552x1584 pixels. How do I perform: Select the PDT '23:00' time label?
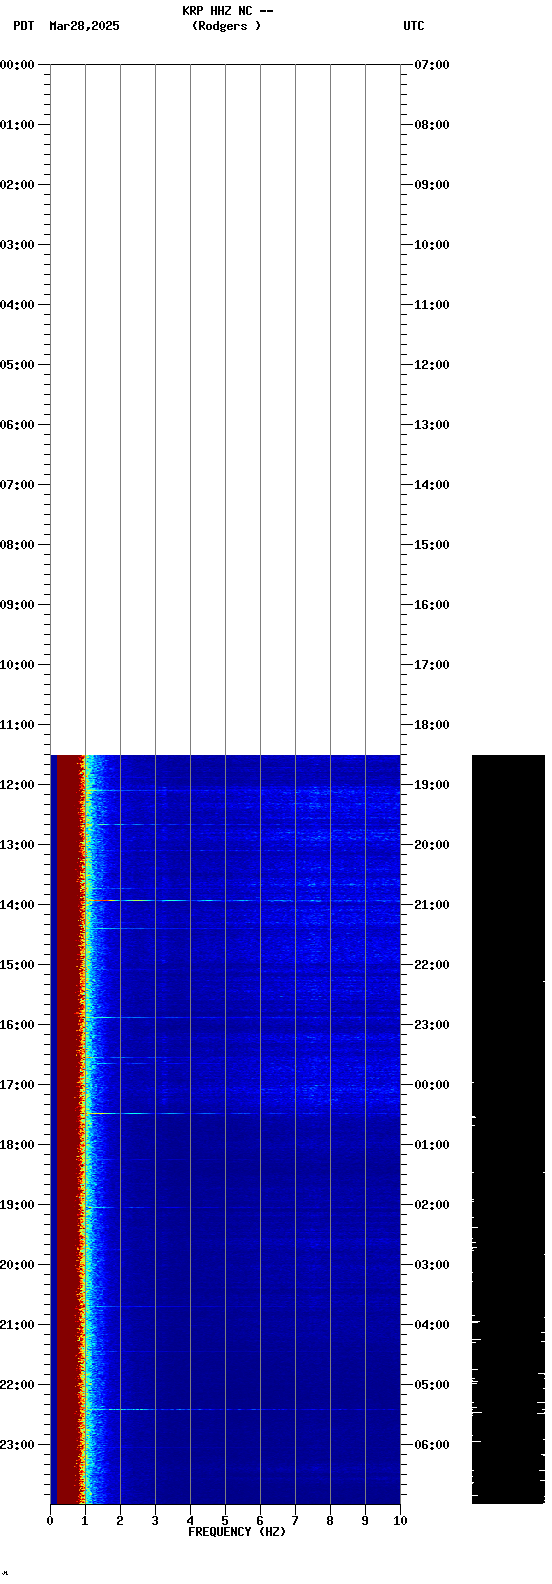coord(17,1445)
